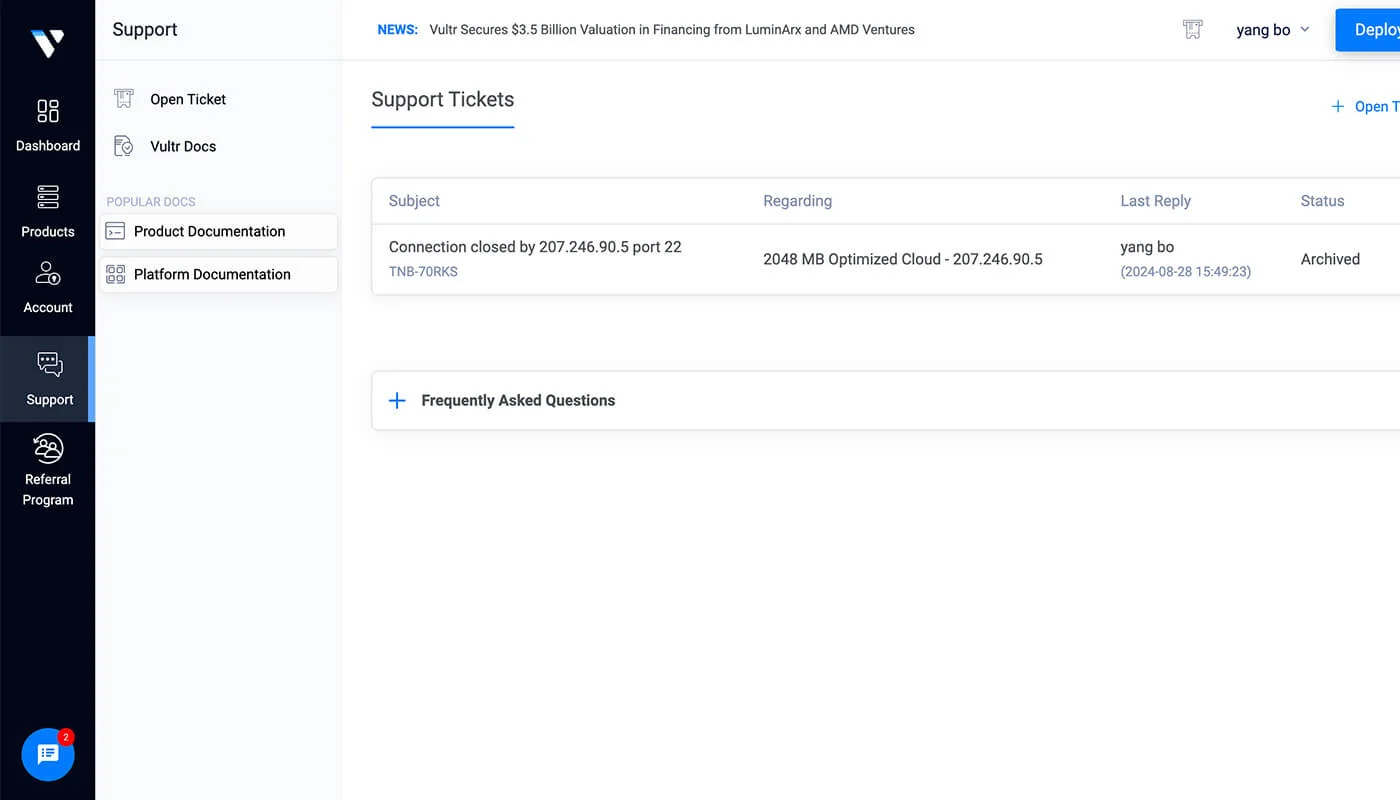
Task: Select the Support sidebar menu item
Action: click(x=48, y=379)
